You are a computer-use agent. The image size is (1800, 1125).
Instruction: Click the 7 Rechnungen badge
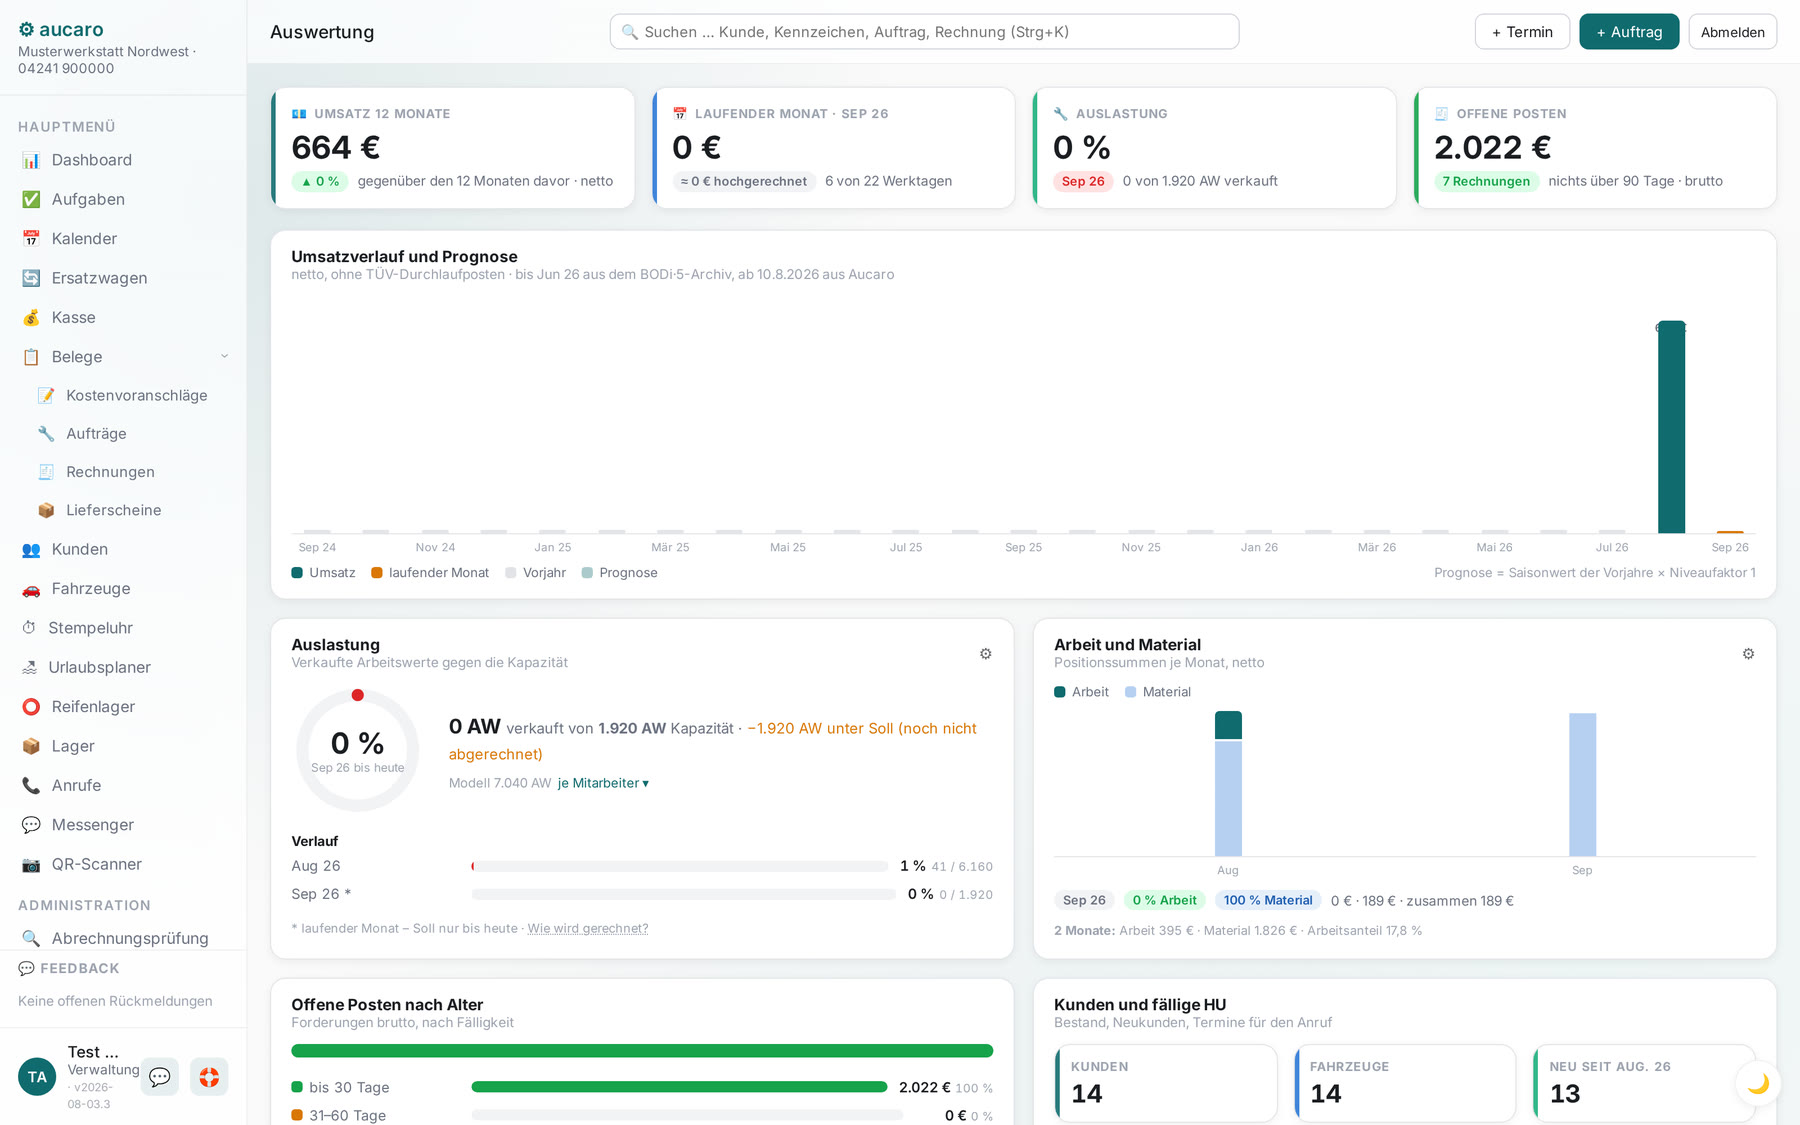coord(1486,181)
